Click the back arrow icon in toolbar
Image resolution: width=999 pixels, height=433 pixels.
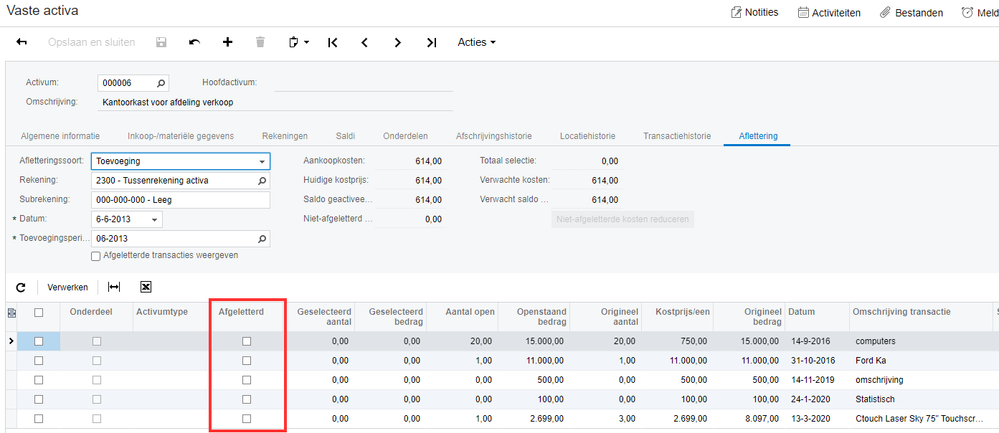pos(22,43)
